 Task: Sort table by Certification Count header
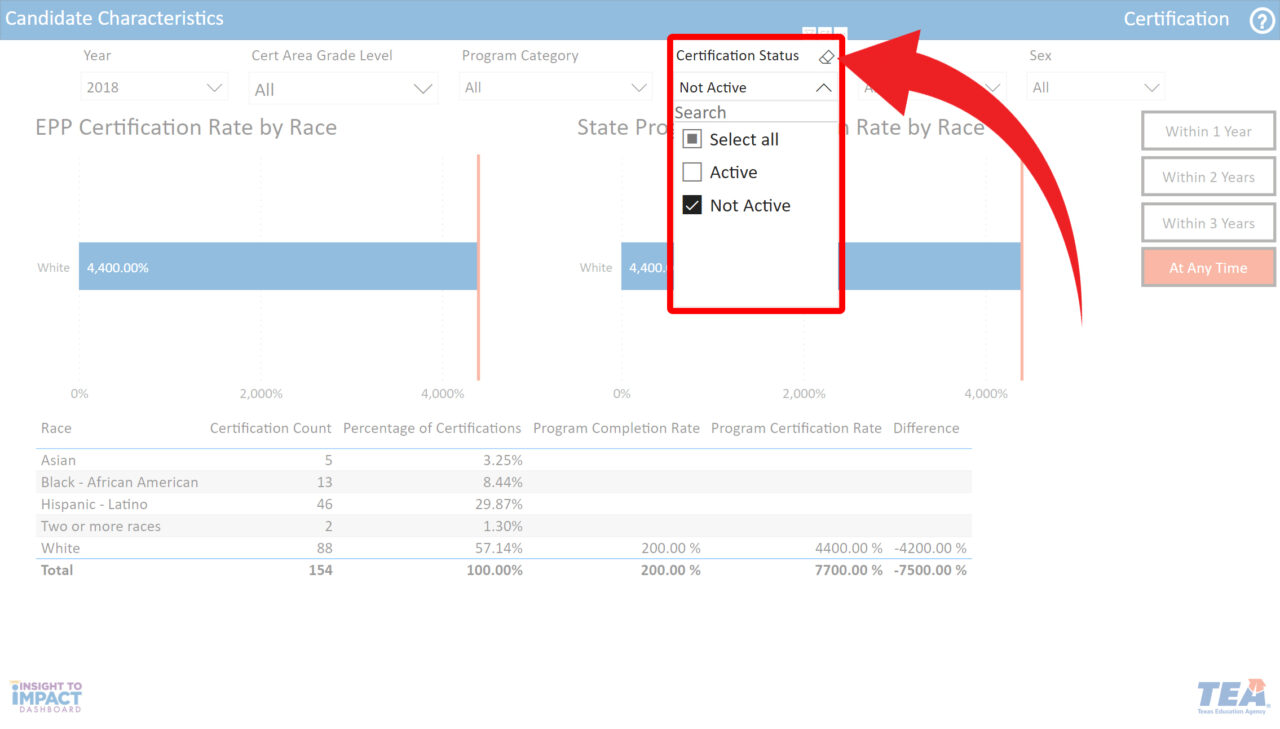tap(270, 428)
